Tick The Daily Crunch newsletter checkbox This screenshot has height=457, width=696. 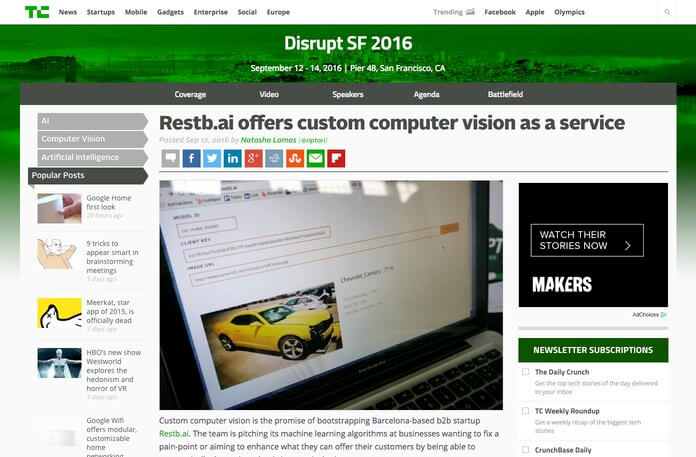pyautogui.click(x=526, y=372)
